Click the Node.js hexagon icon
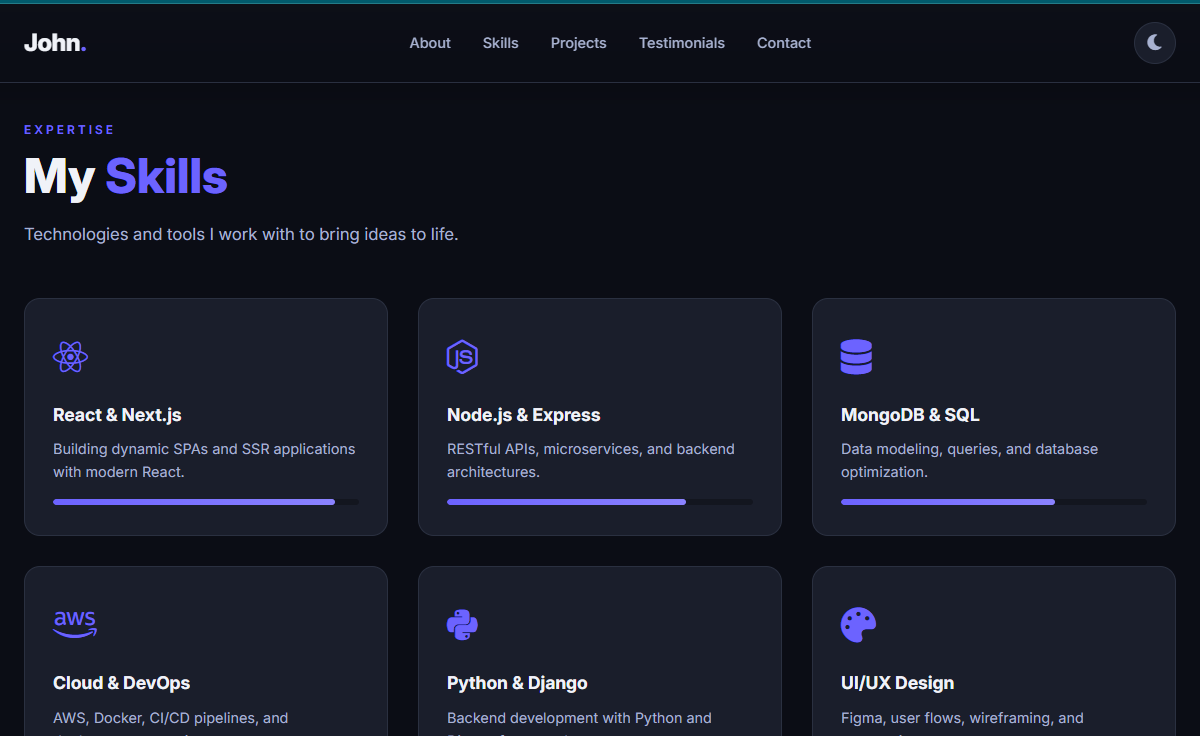The height and width of the screenshot is (736, 1200). point(462,357)
